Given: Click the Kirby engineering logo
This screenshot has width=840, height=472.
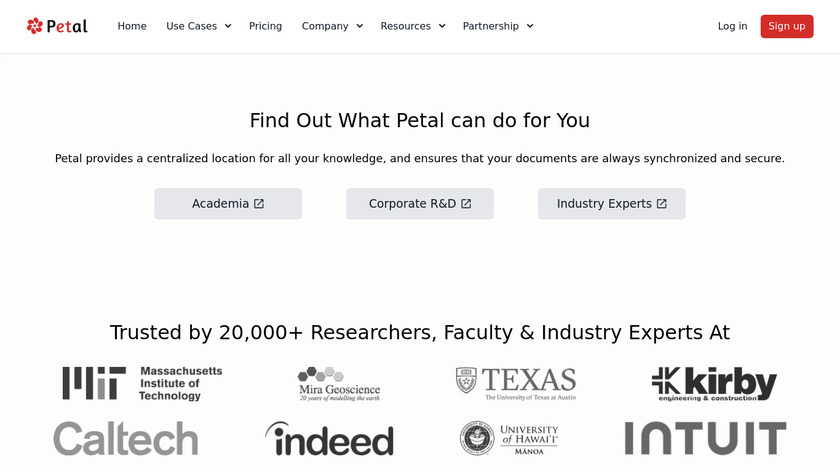Looking at the screenshot, I should pyautogui.click(x=713, y=384).
